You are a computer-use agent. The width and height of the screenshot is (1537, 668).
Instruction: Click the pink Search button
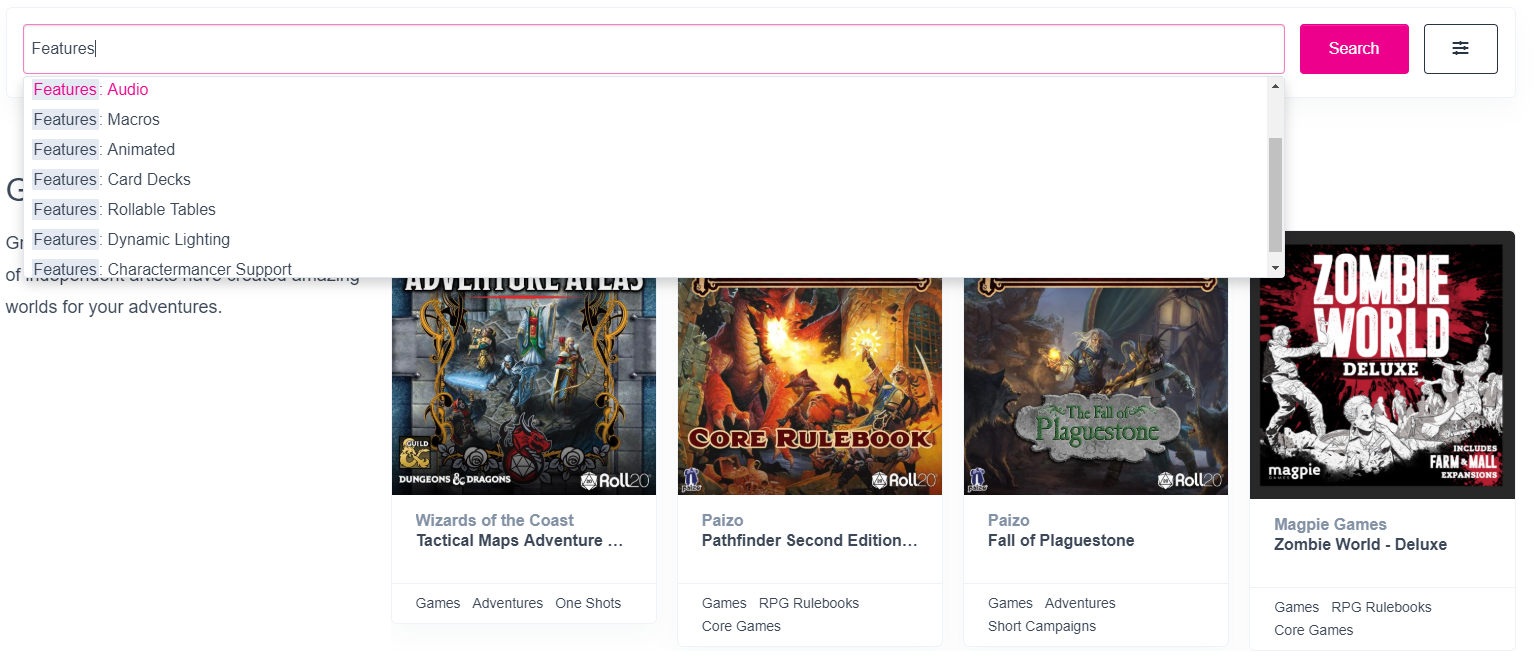click(1353, 49)
